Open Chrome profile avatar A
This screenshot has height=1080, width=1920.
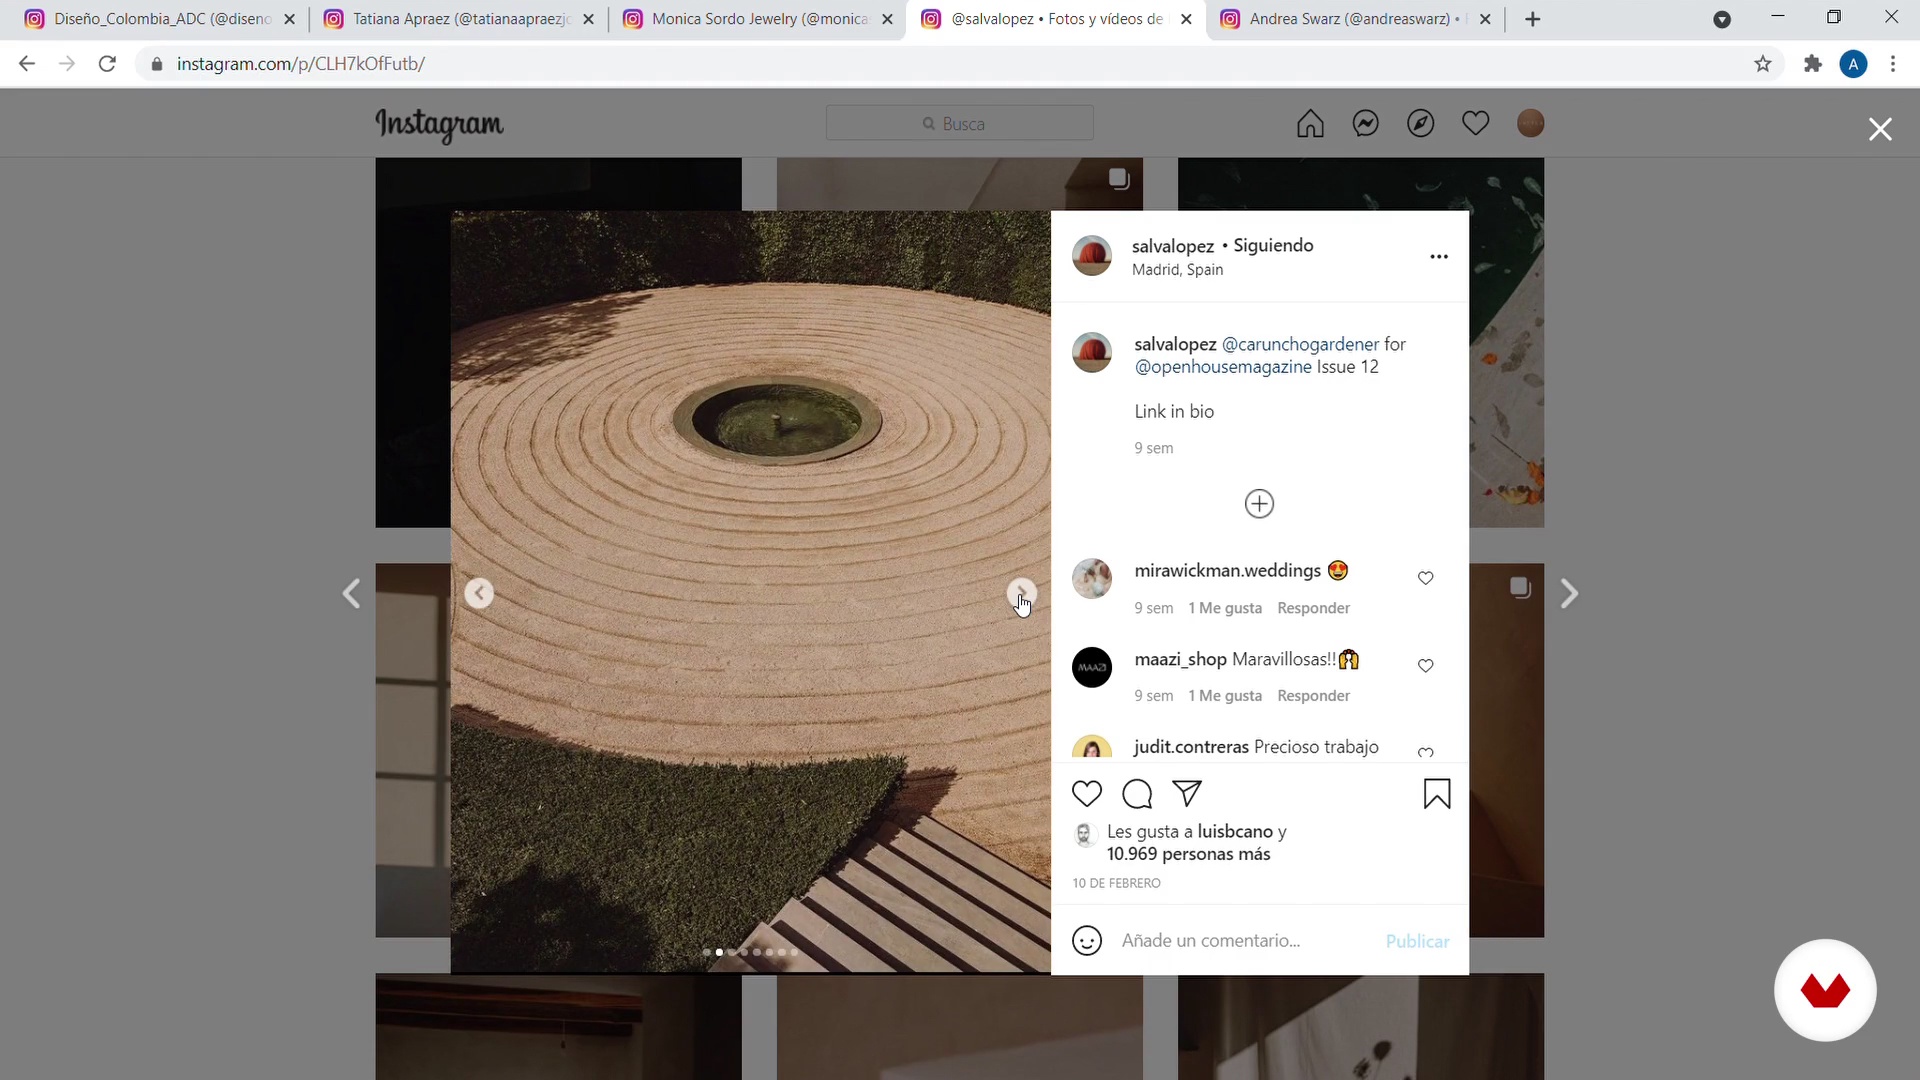point(1853,64)
